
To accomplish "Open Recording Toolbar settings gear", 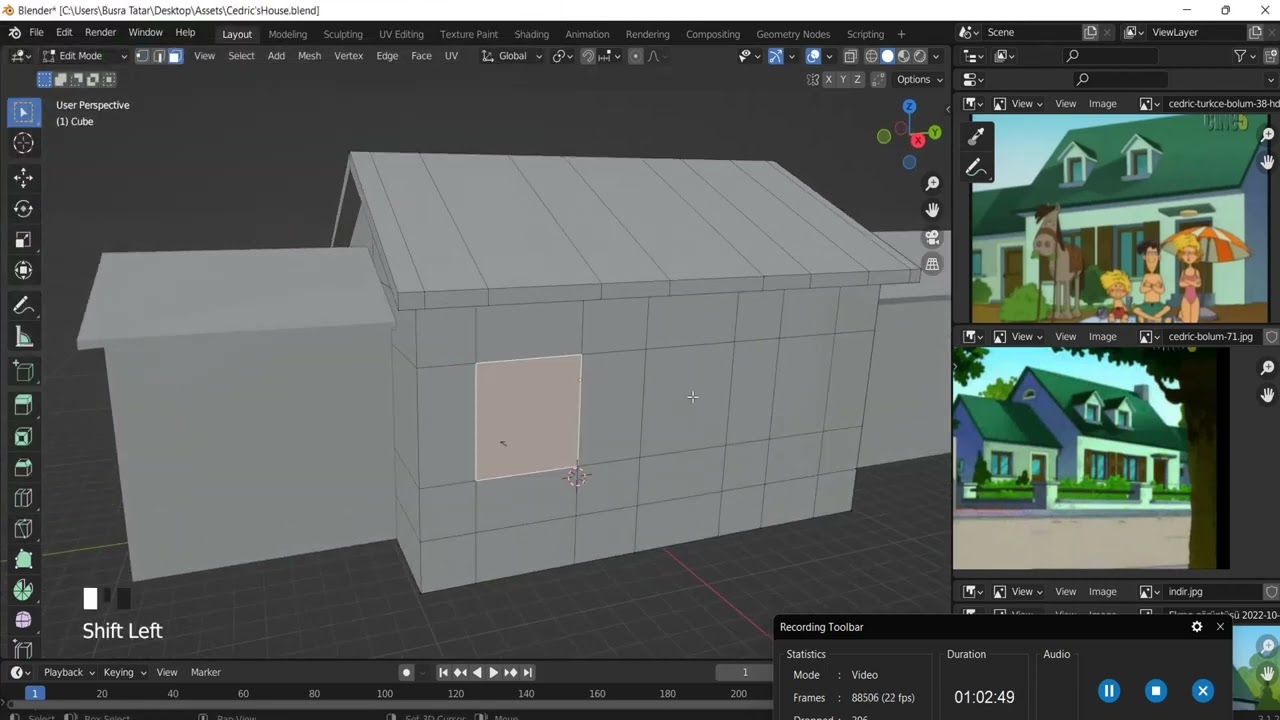I will pyautogui.click(x=1197, y=627).
